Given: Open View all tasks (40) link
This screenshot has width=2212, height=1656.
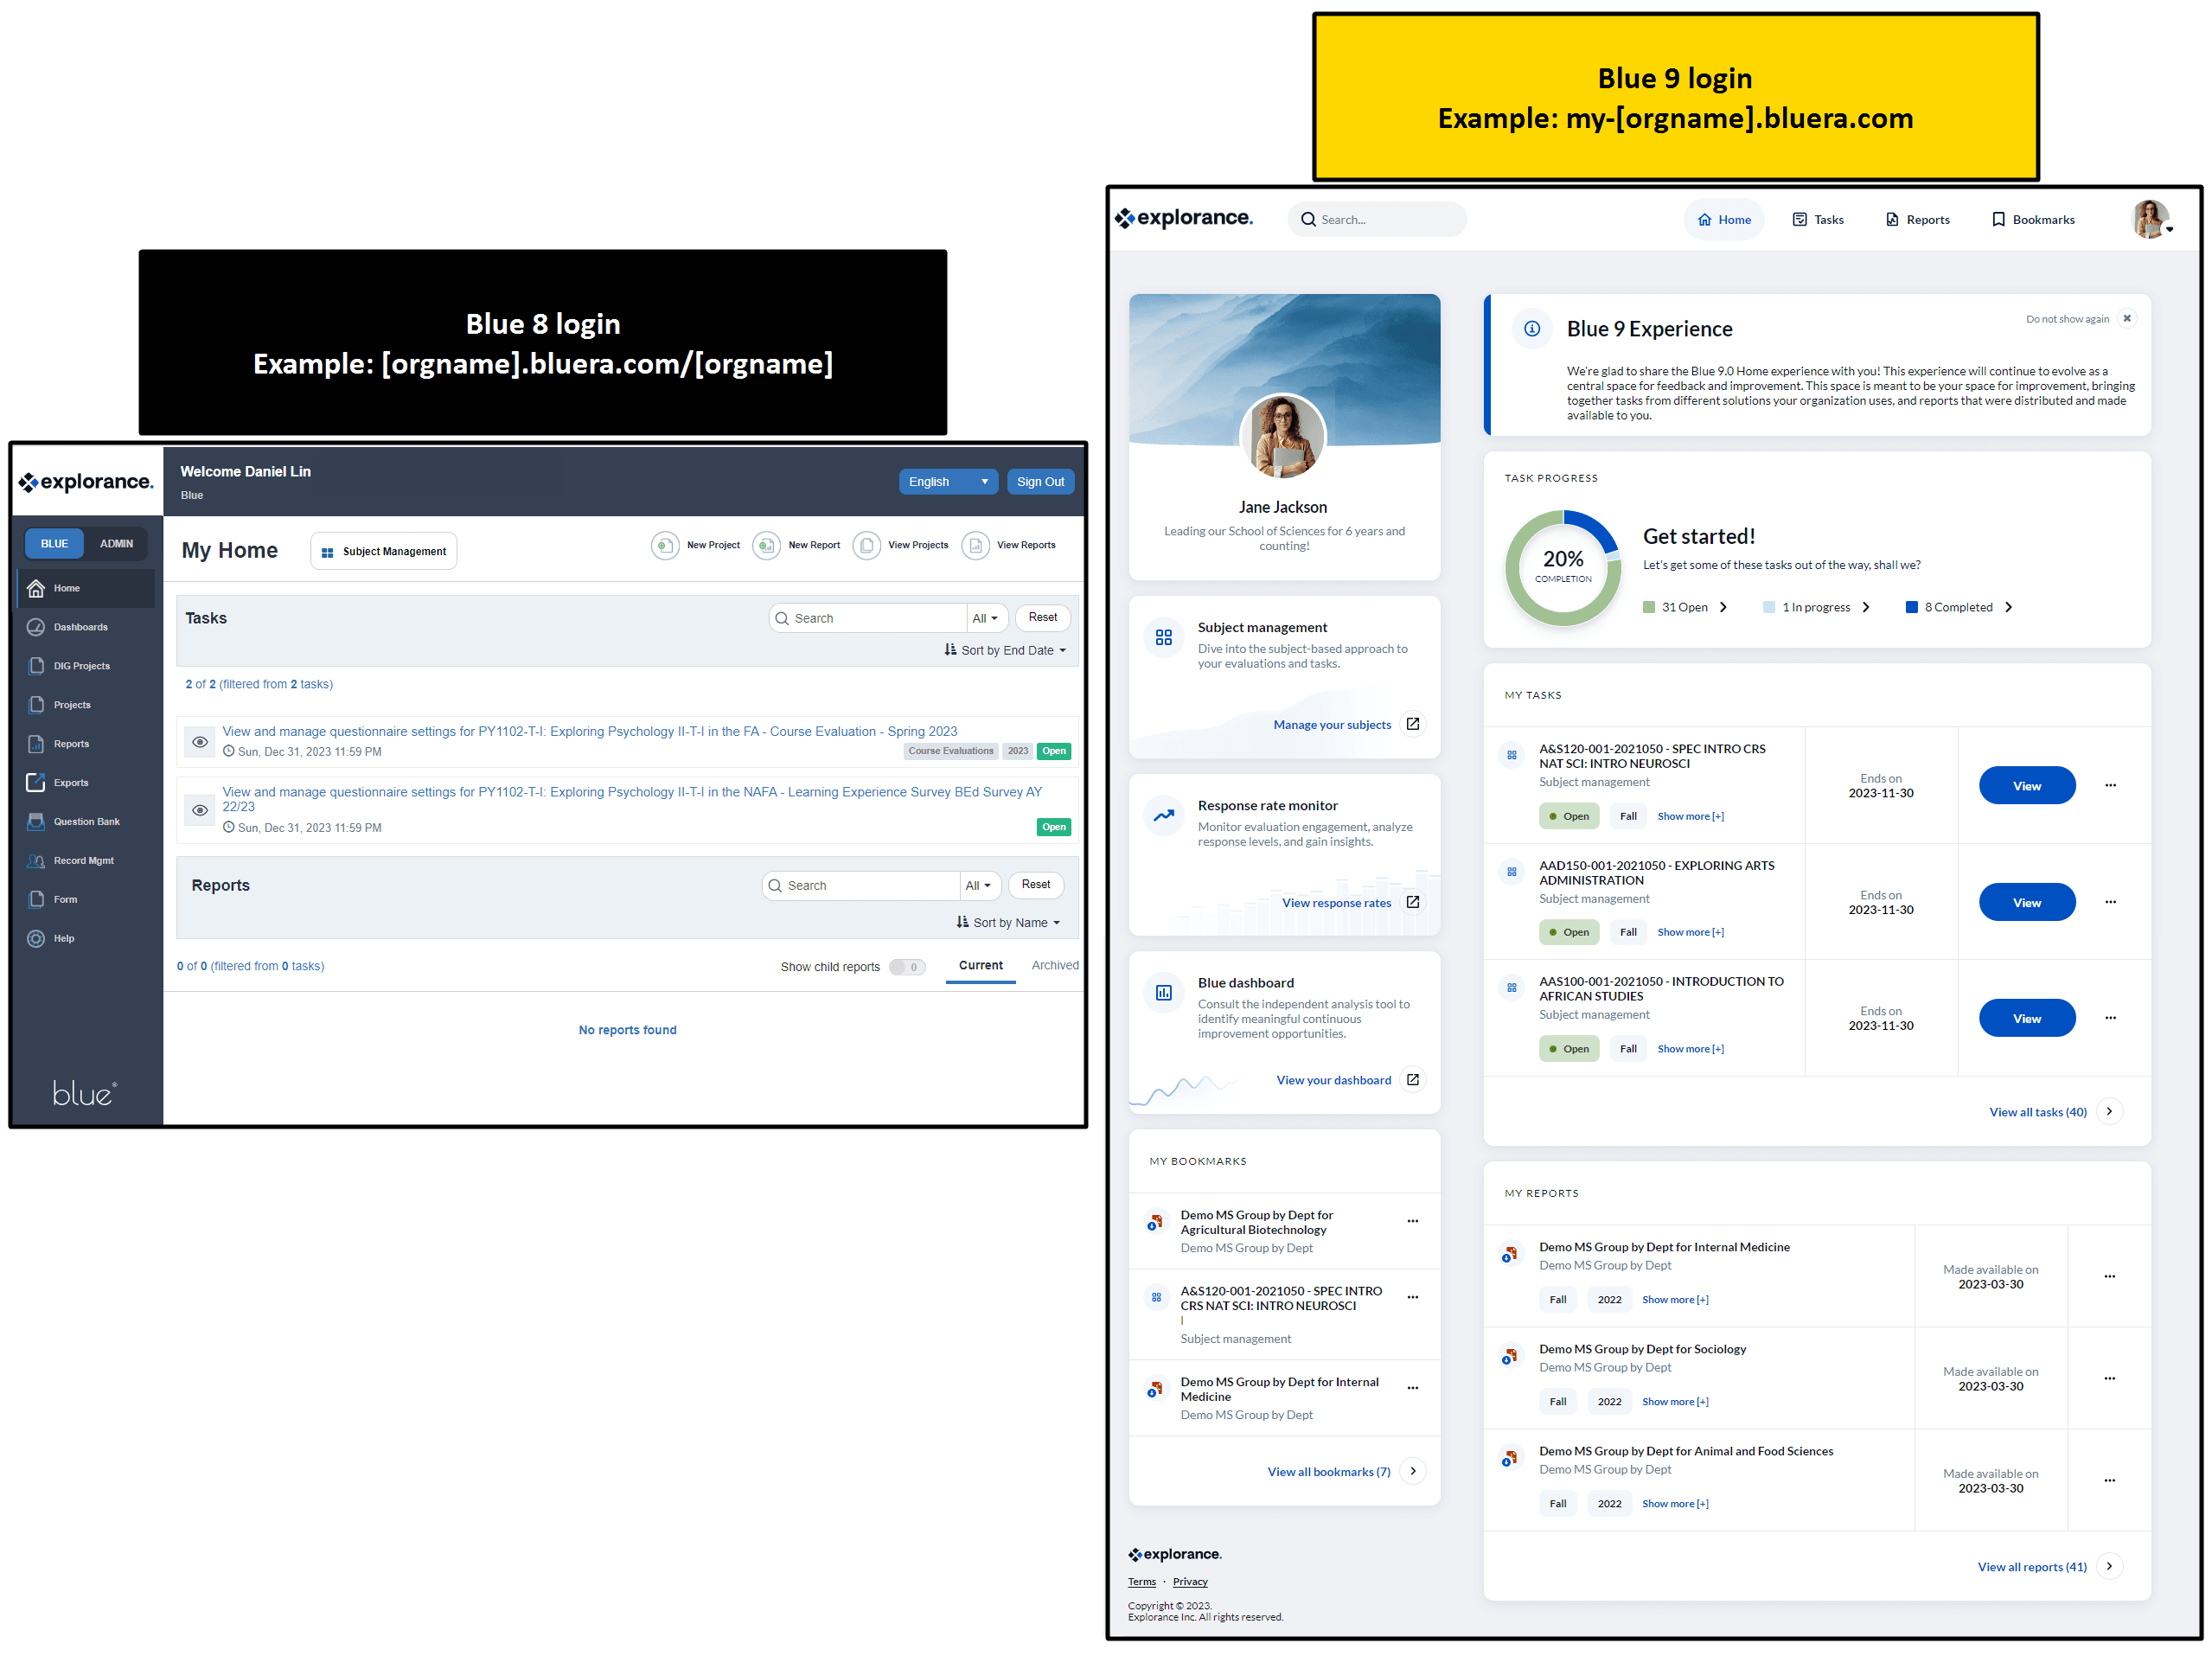Looking at the screenshot, I should tap(2038, 1114).
